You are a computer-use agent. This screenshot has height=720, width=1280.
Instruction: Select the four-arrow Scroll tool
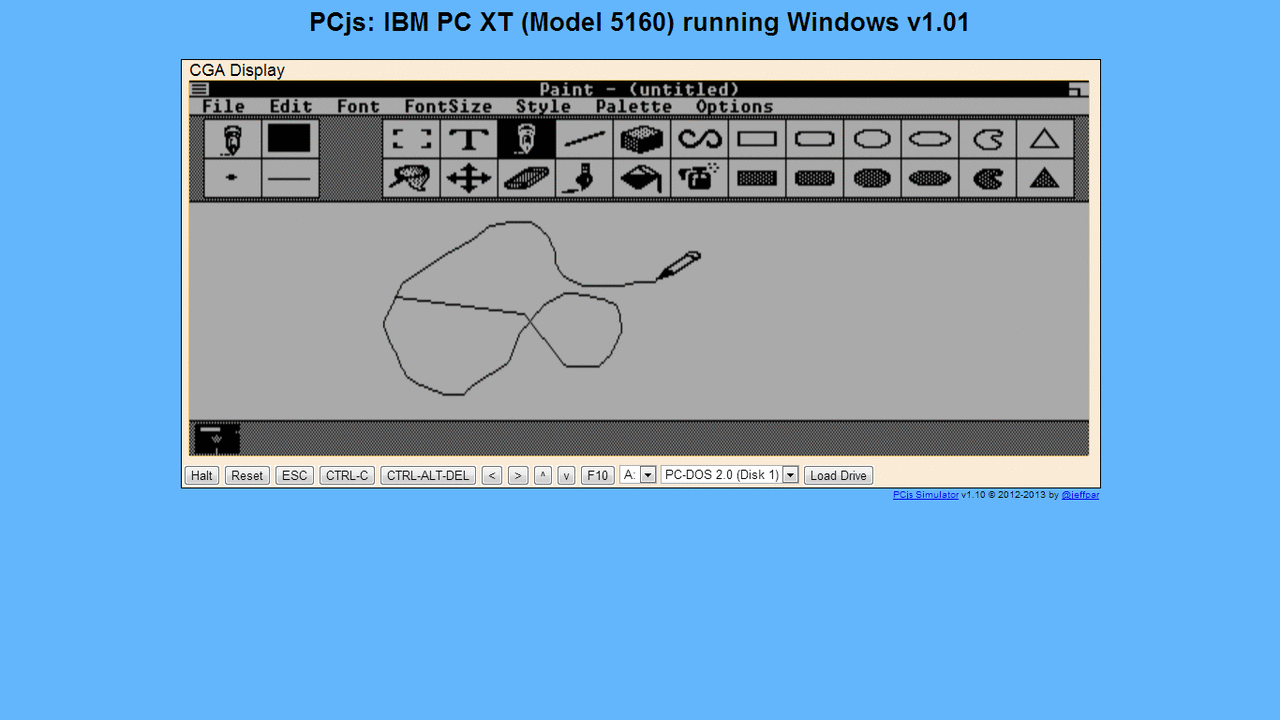pos(469,178)
